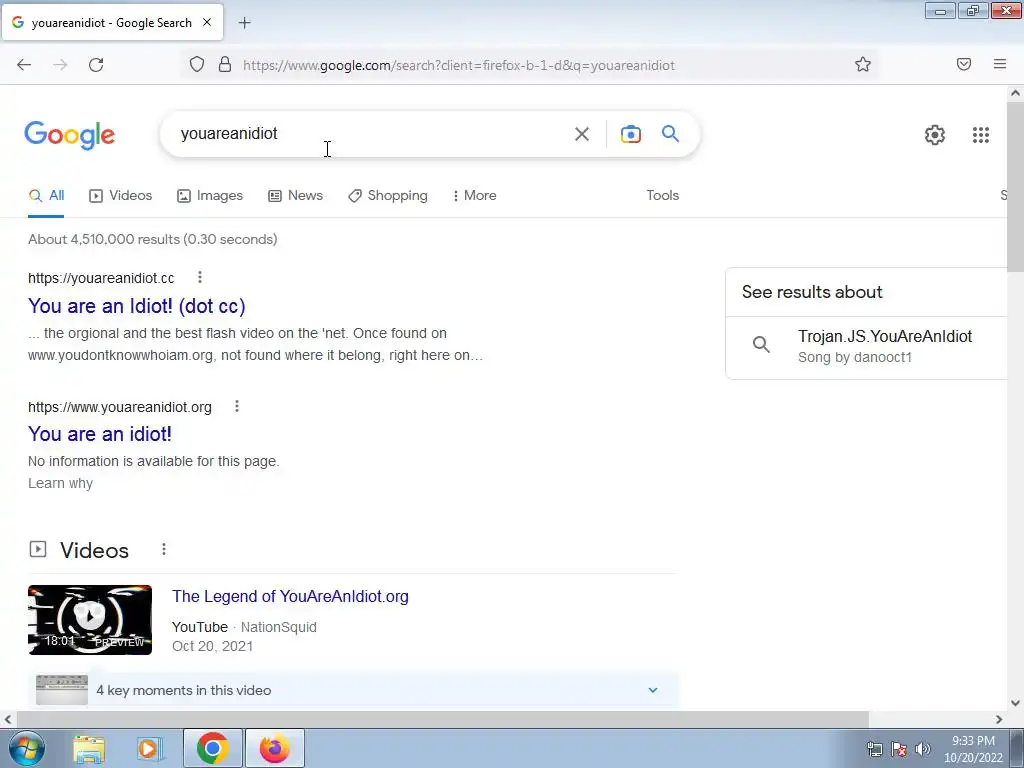Click the Learn why link
Image resolution: width=1024 pixels, height=768 pixels.
coord(60,483)
